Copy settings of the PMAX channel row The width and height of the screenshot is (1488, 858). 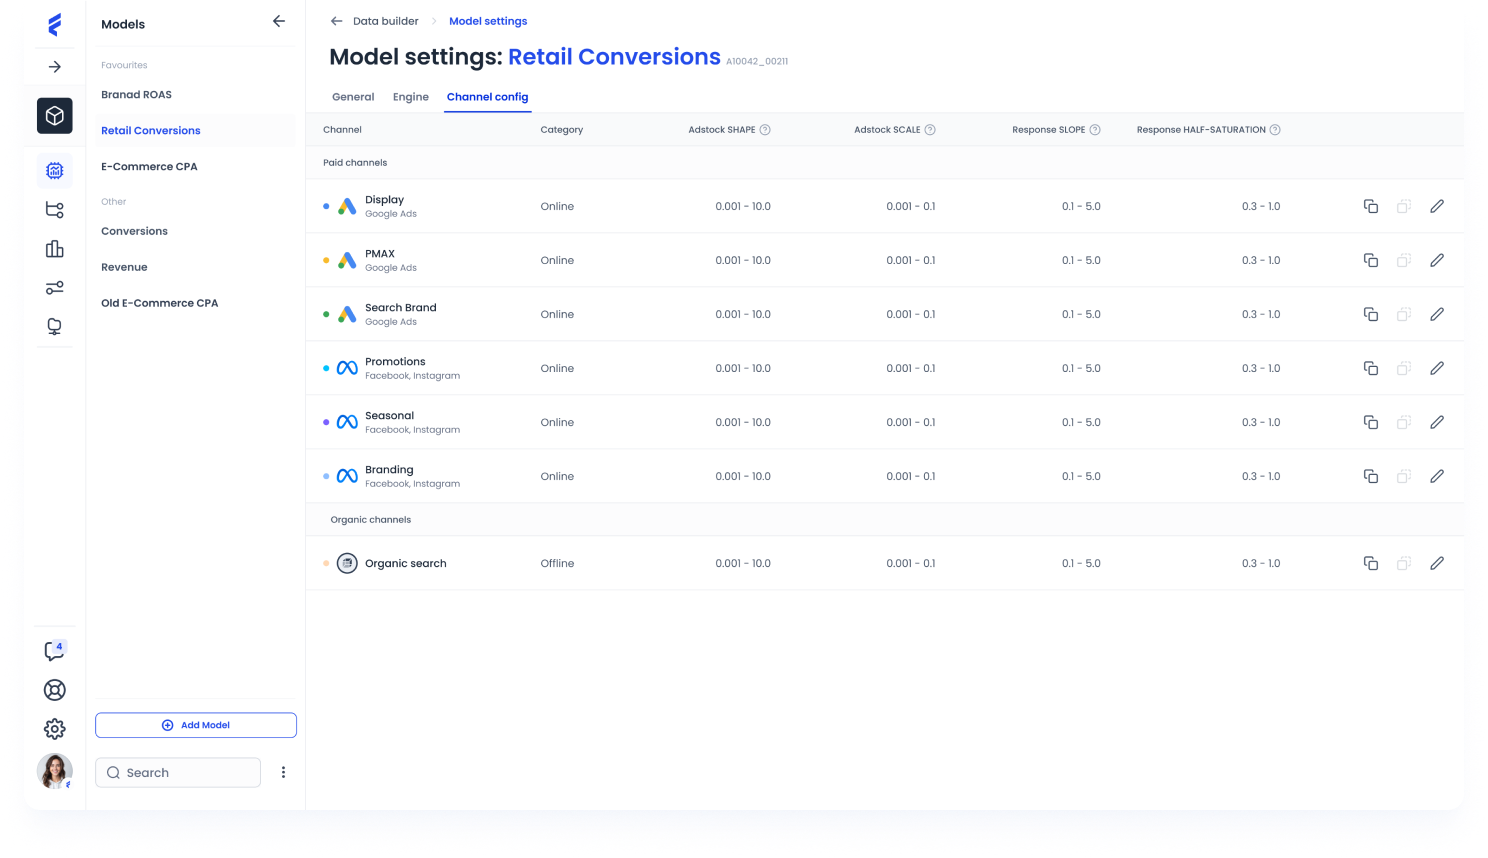tap(1370, 260)
